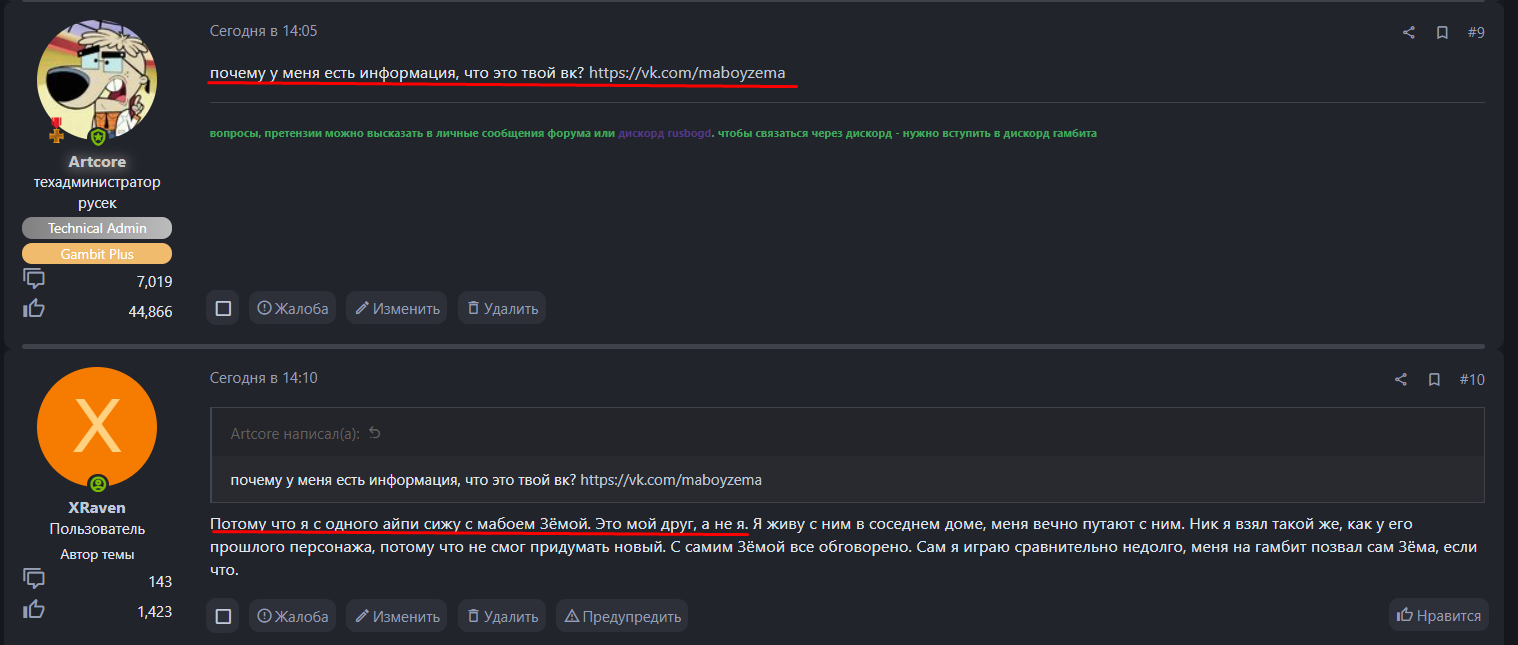The image size is (1518, 645).
Task: Edit XRaven's post with Изменить
Action: [397, 616]
